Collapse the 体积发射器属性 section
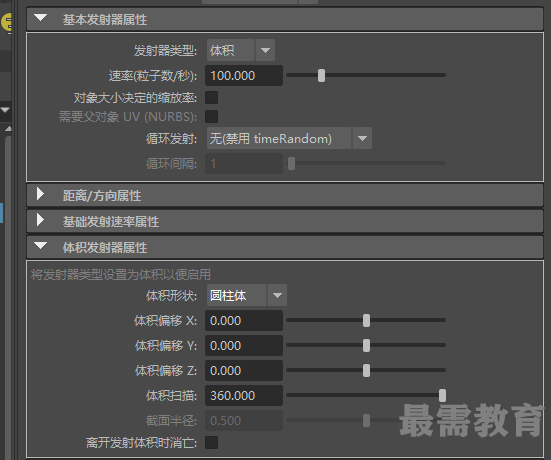Viewport: 551px width, 460px height. point(41,246)
